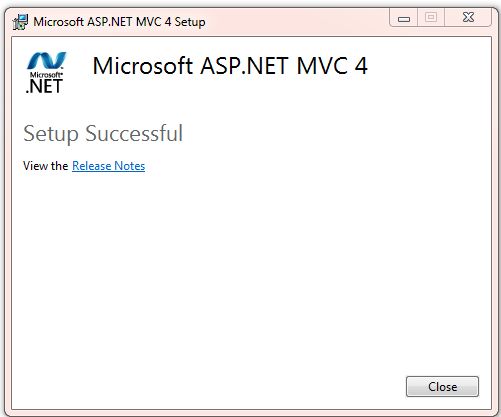Click the blue wave in .NET logo
501x417 pixels.
[47, 61]
